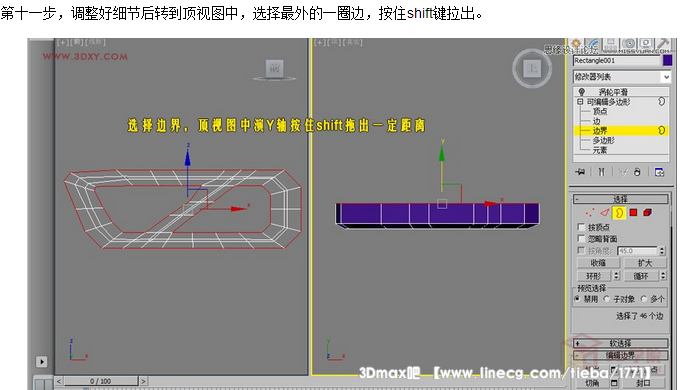Click the top viewport ViewCube face
The width and height of the screenshot is (680, 390).
532,68
